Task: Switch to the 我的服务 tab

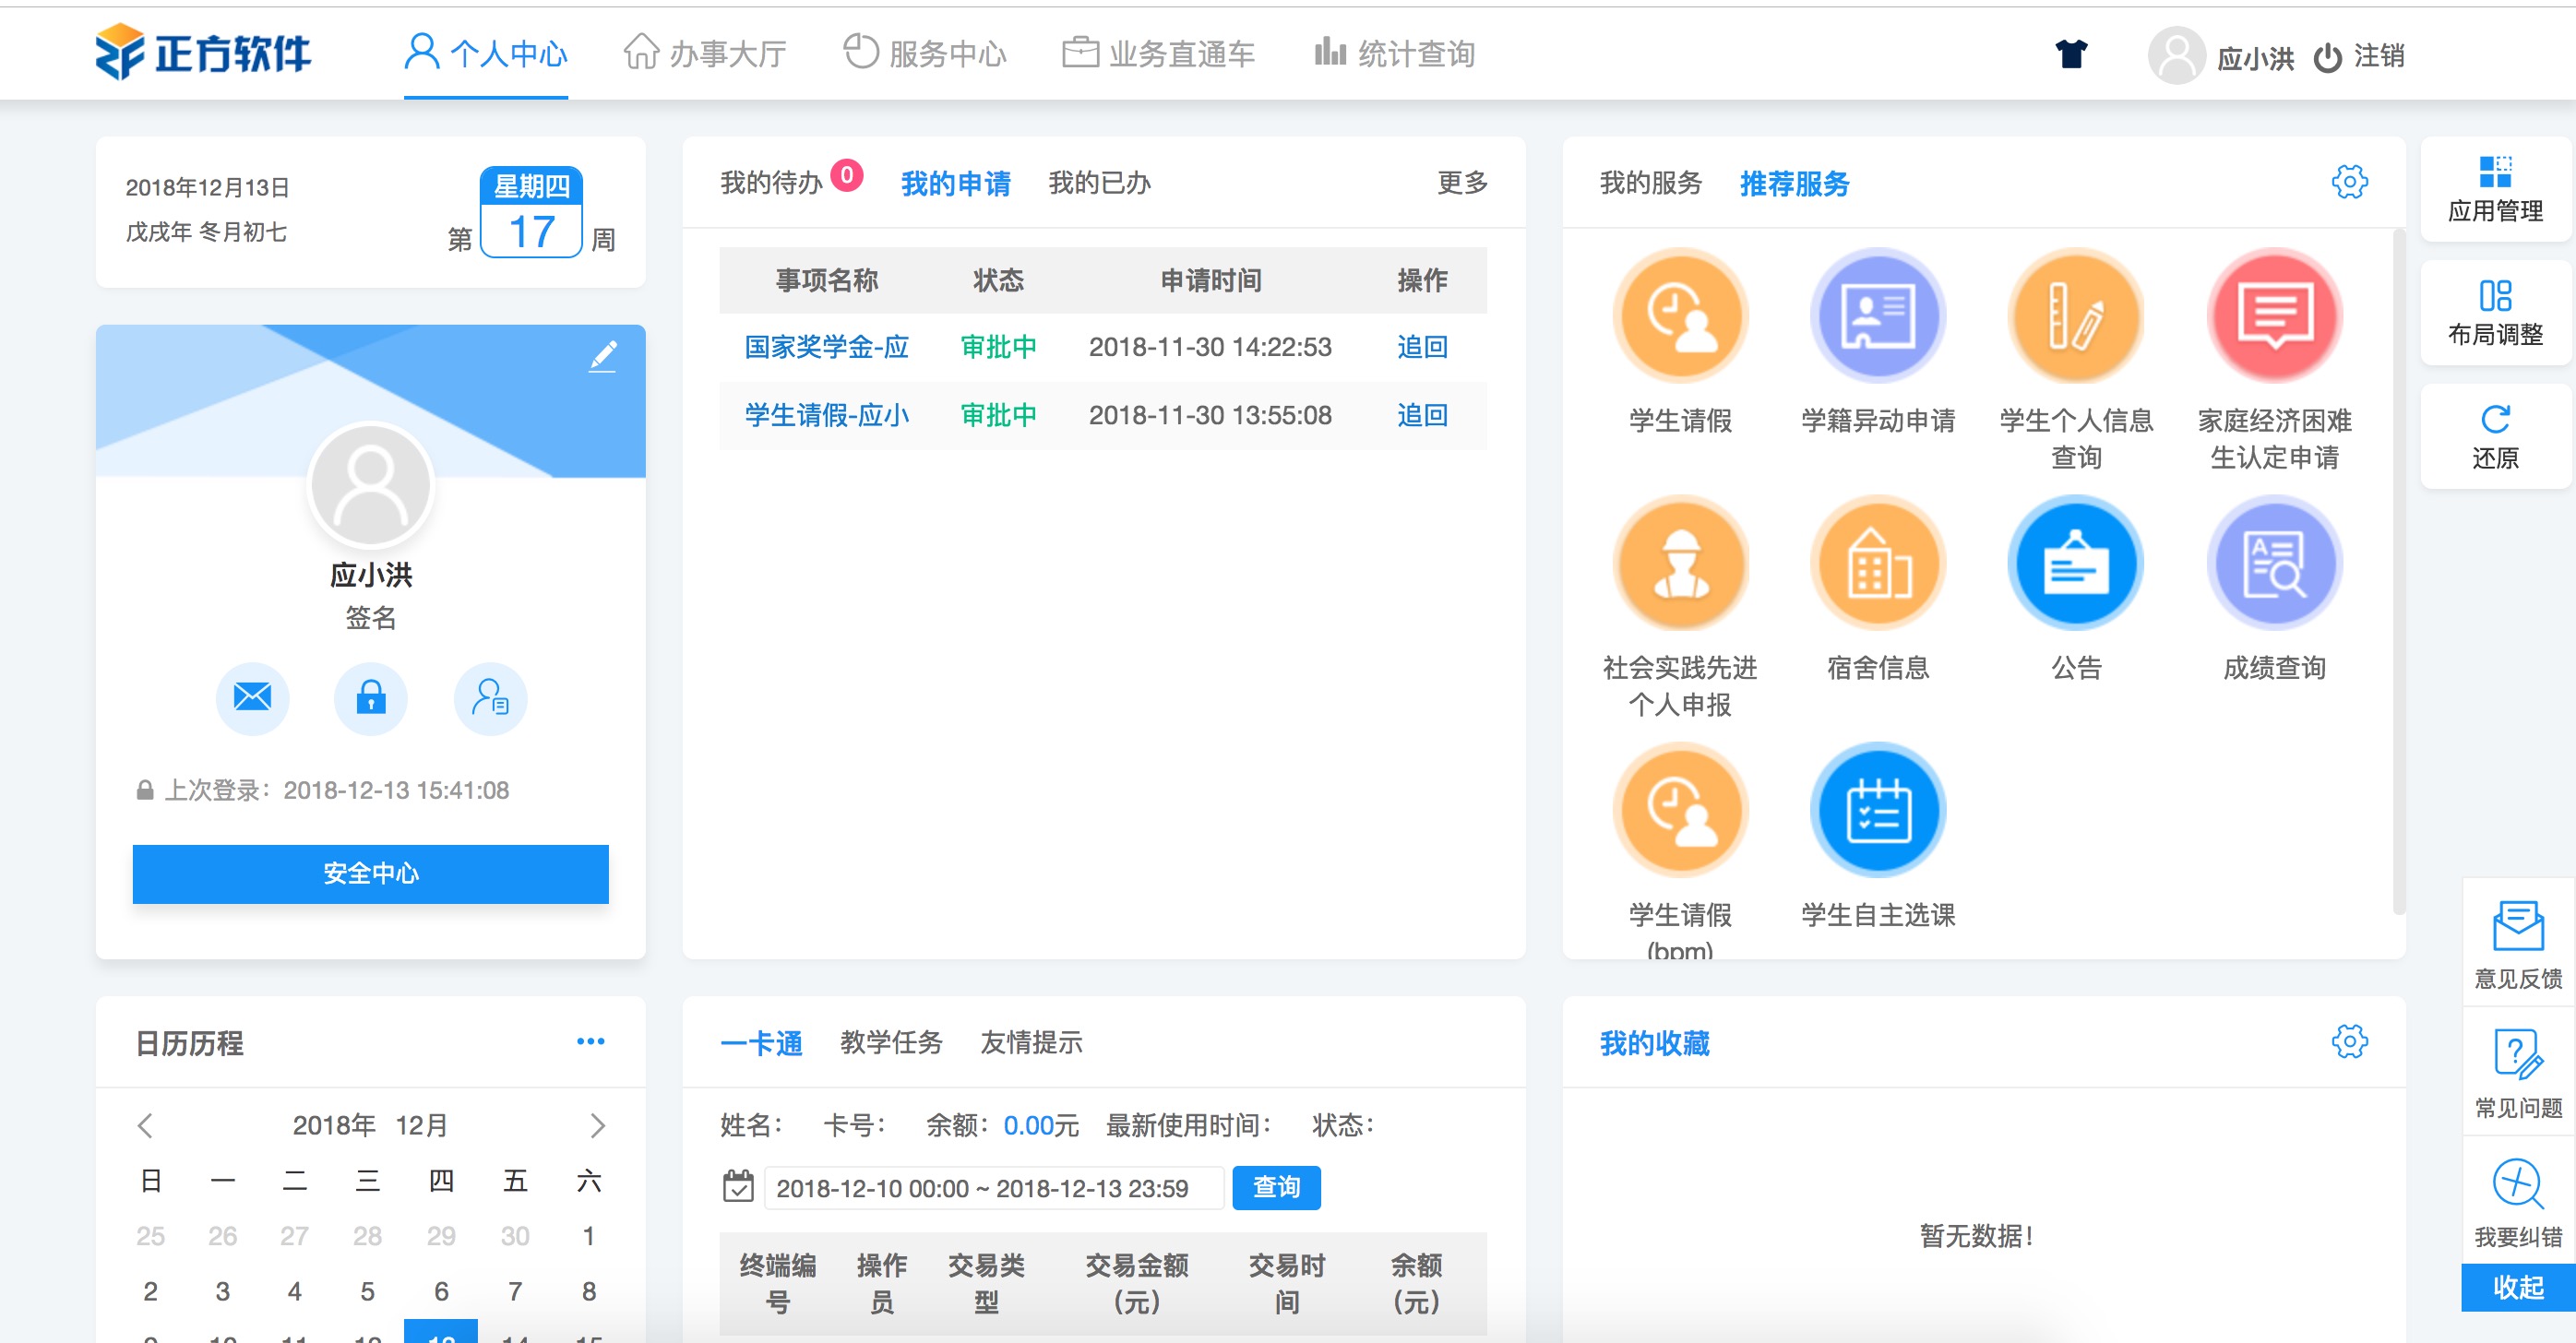Action: (1651, 182)
